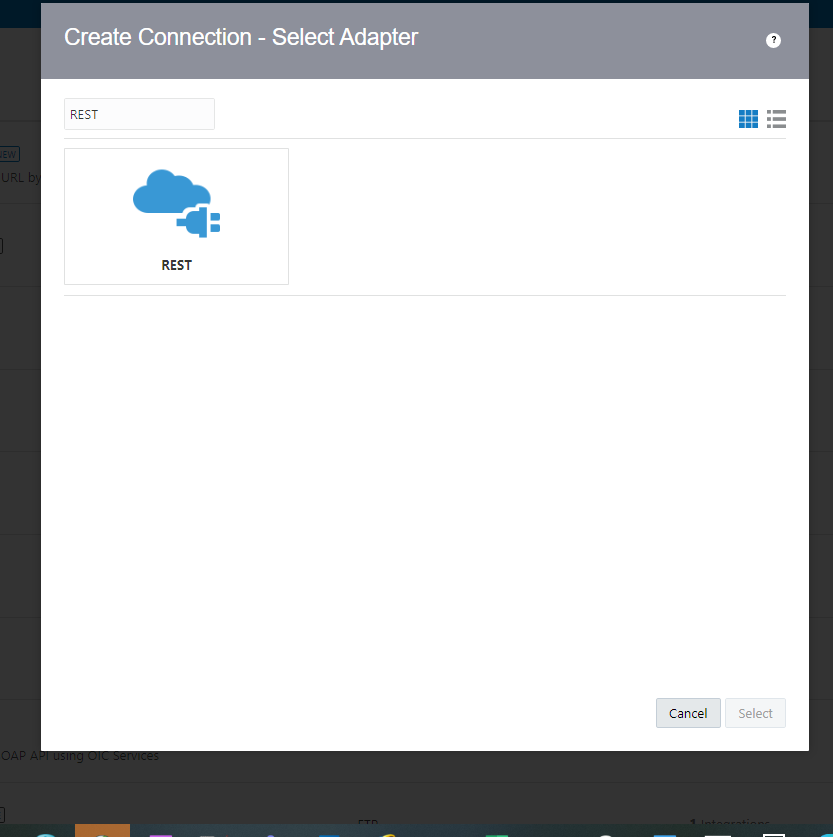Open the orange highlighted taskbar app
The image size is (833, 837).
[x=102, y=831]
